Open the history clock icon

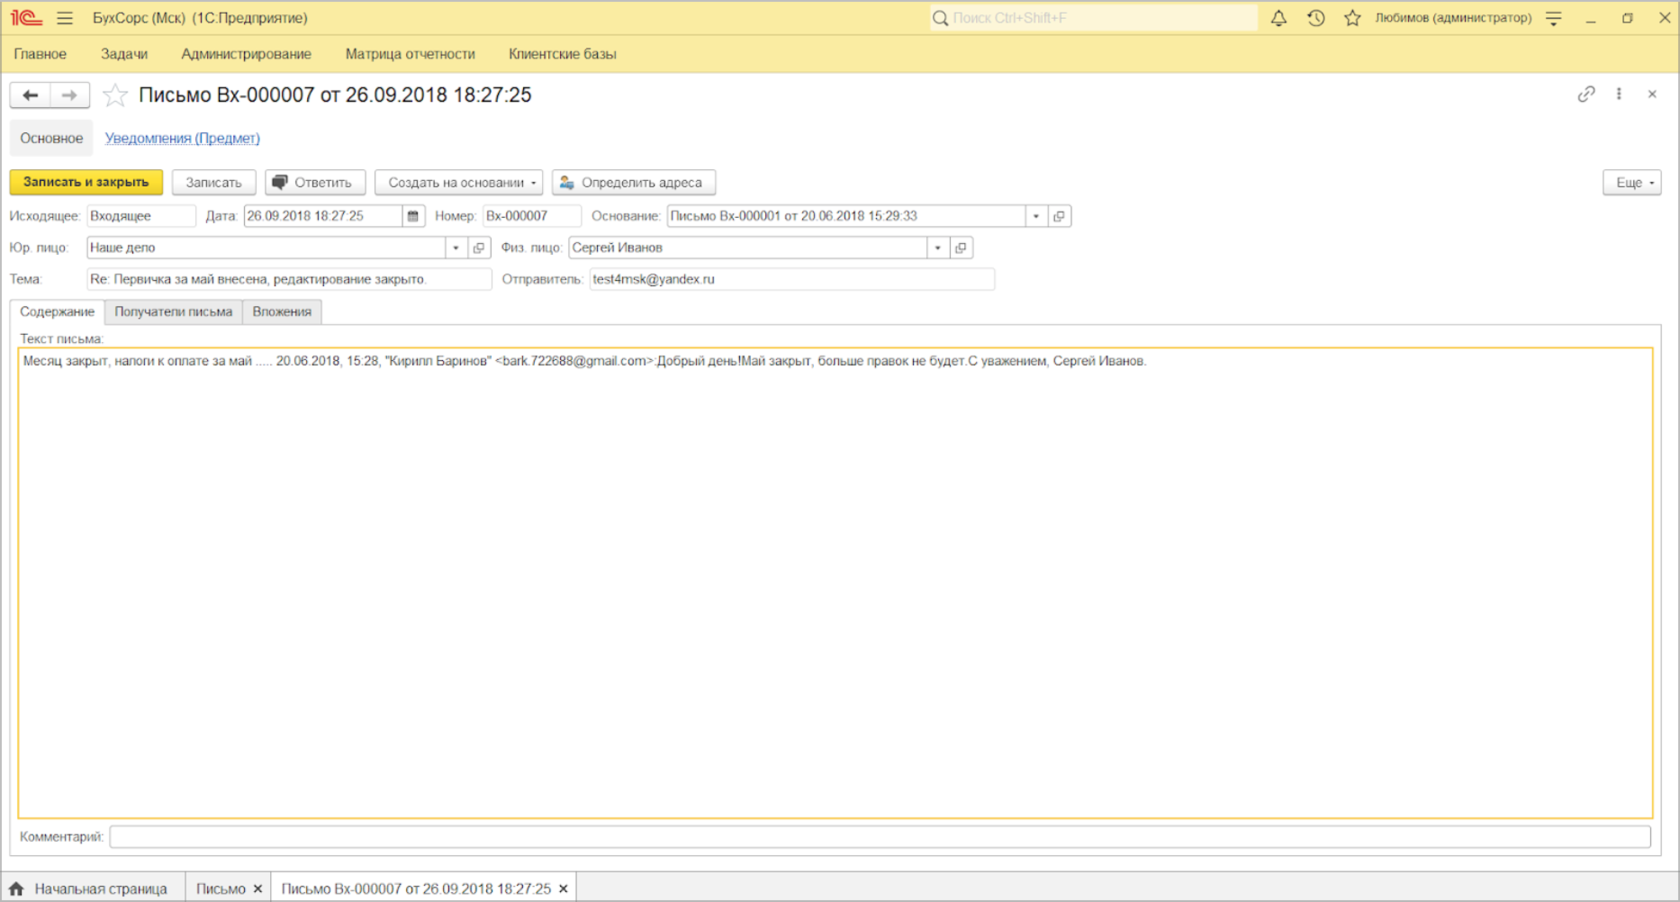click(x=1316, y=18)
